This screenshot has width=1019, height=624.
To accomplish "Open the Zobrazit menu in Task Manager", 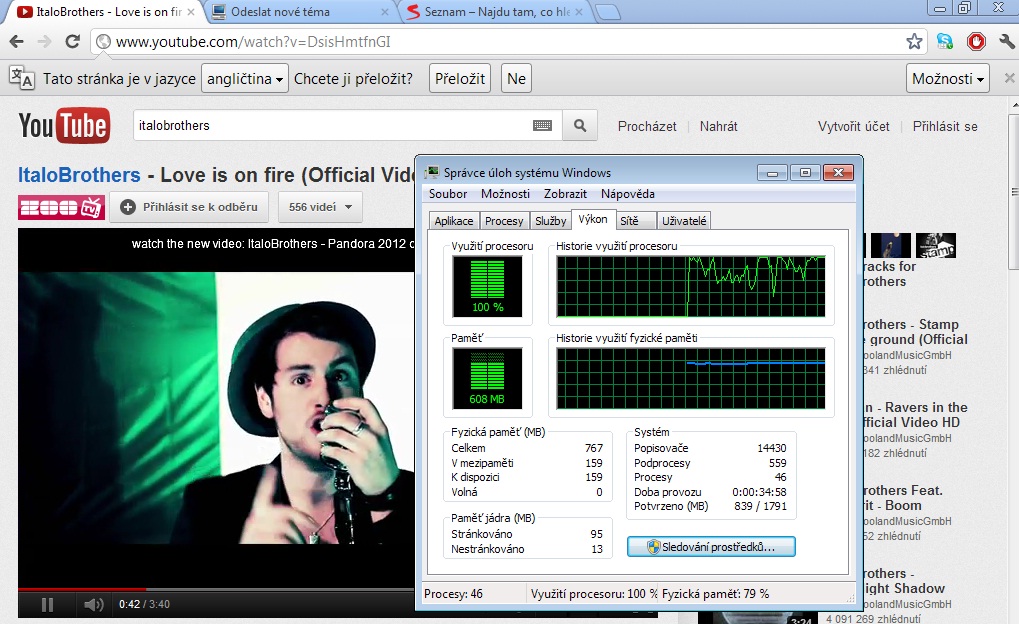I will click(x=565, y=194).
